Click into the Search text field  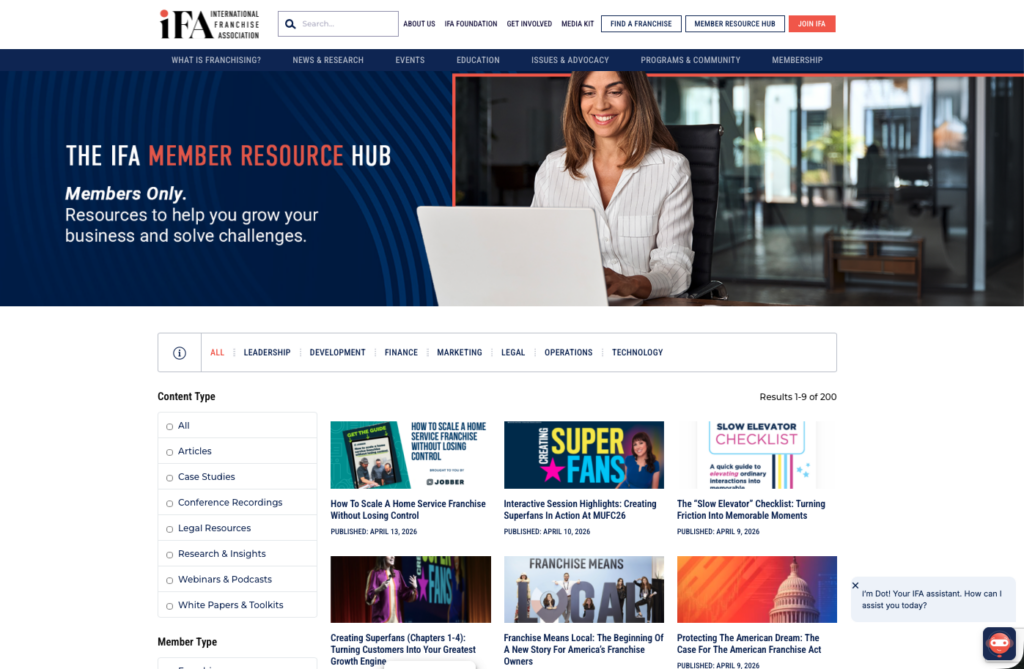346,24
